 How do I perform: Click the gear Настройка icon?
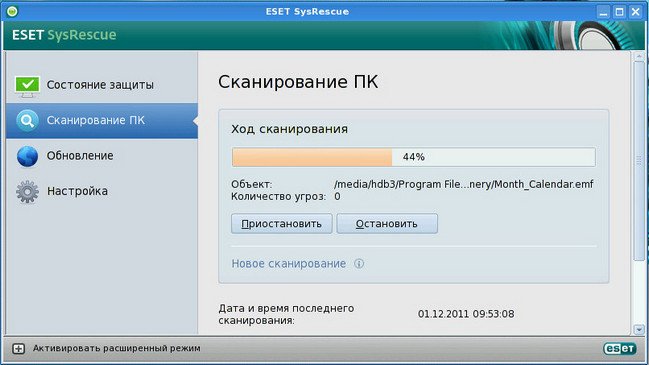27,192
